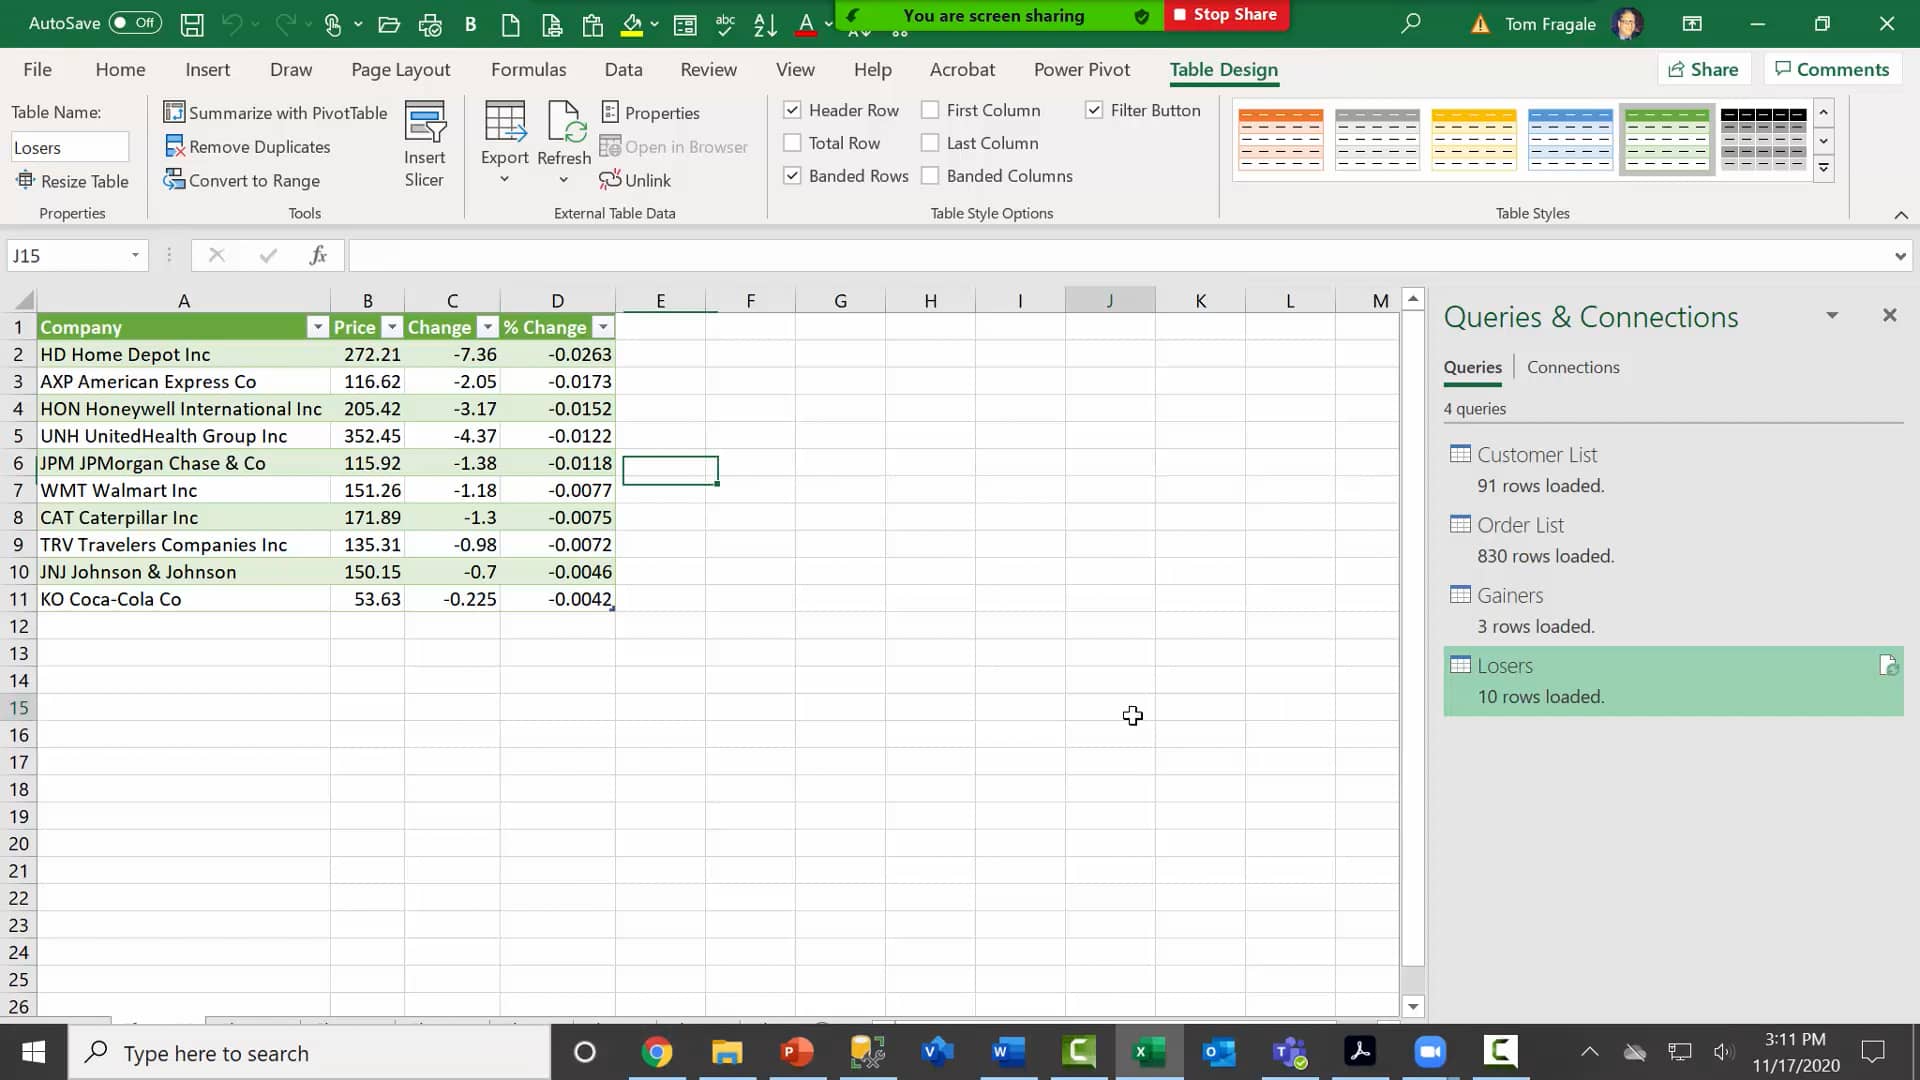Click Unlink external table icon
Image resolution: width=1920 pixels, height=1080 pixels.
pos(610,180)
